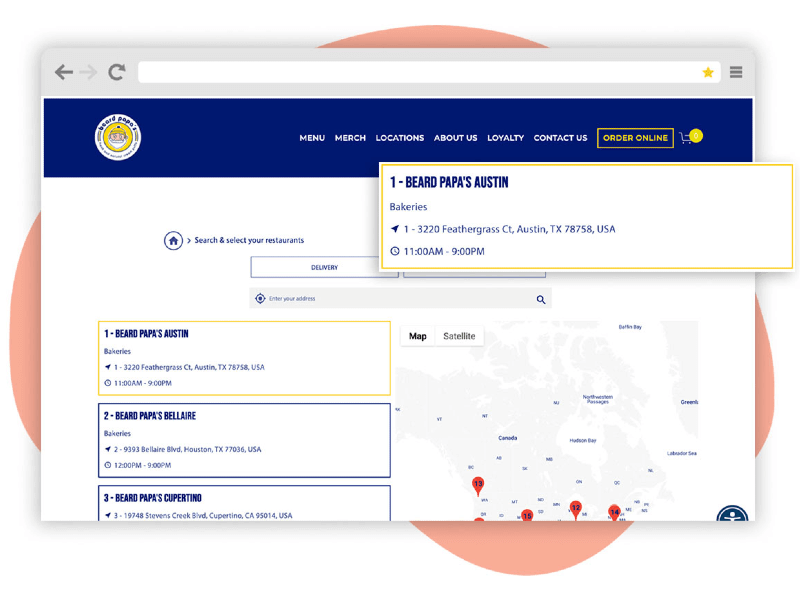
Task: Click the home icon in breadcrumb
Action: [174, 241]
